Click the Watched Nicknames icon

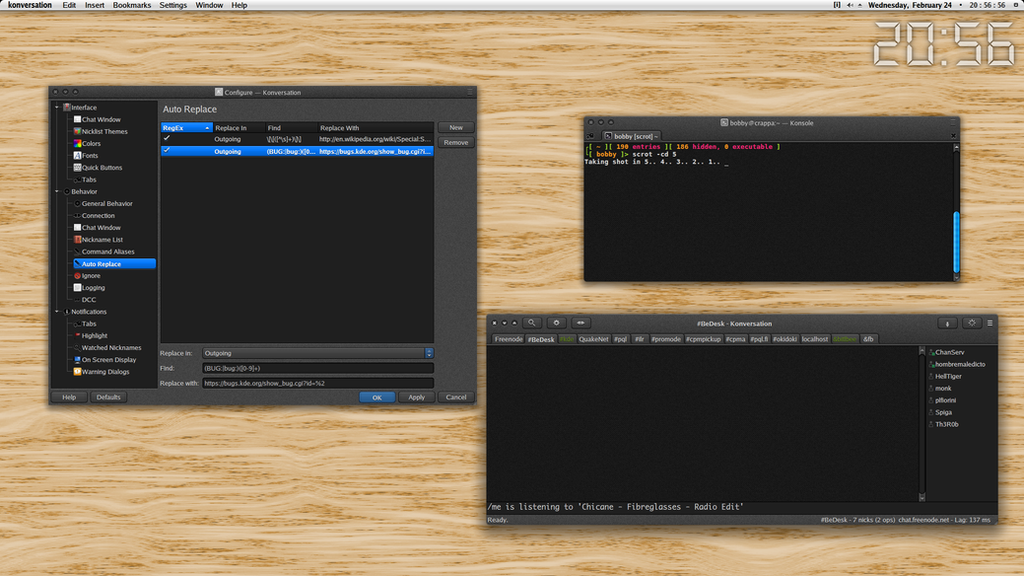pyautogui.click(x=77, y=347)
